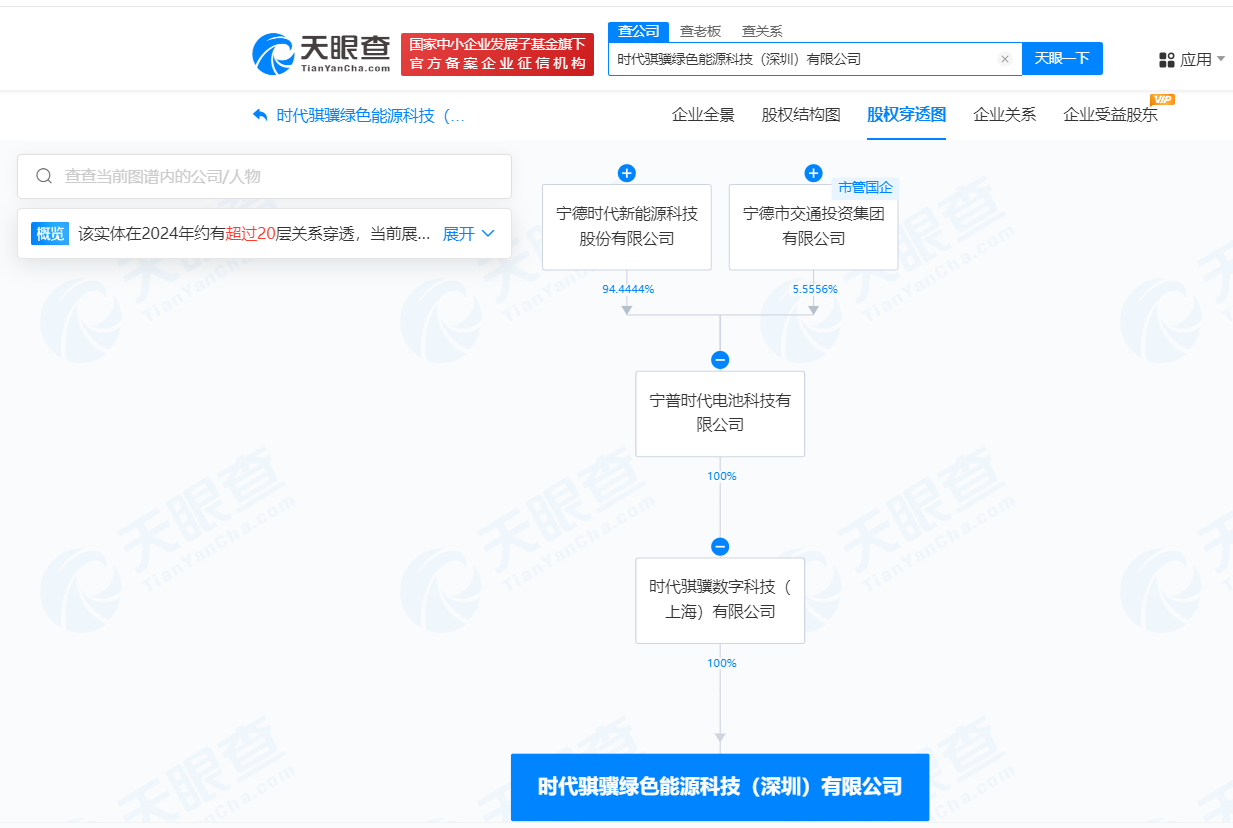Open the 时代骐骥绿色能源科技 breadcrumb link

[360, 115]
